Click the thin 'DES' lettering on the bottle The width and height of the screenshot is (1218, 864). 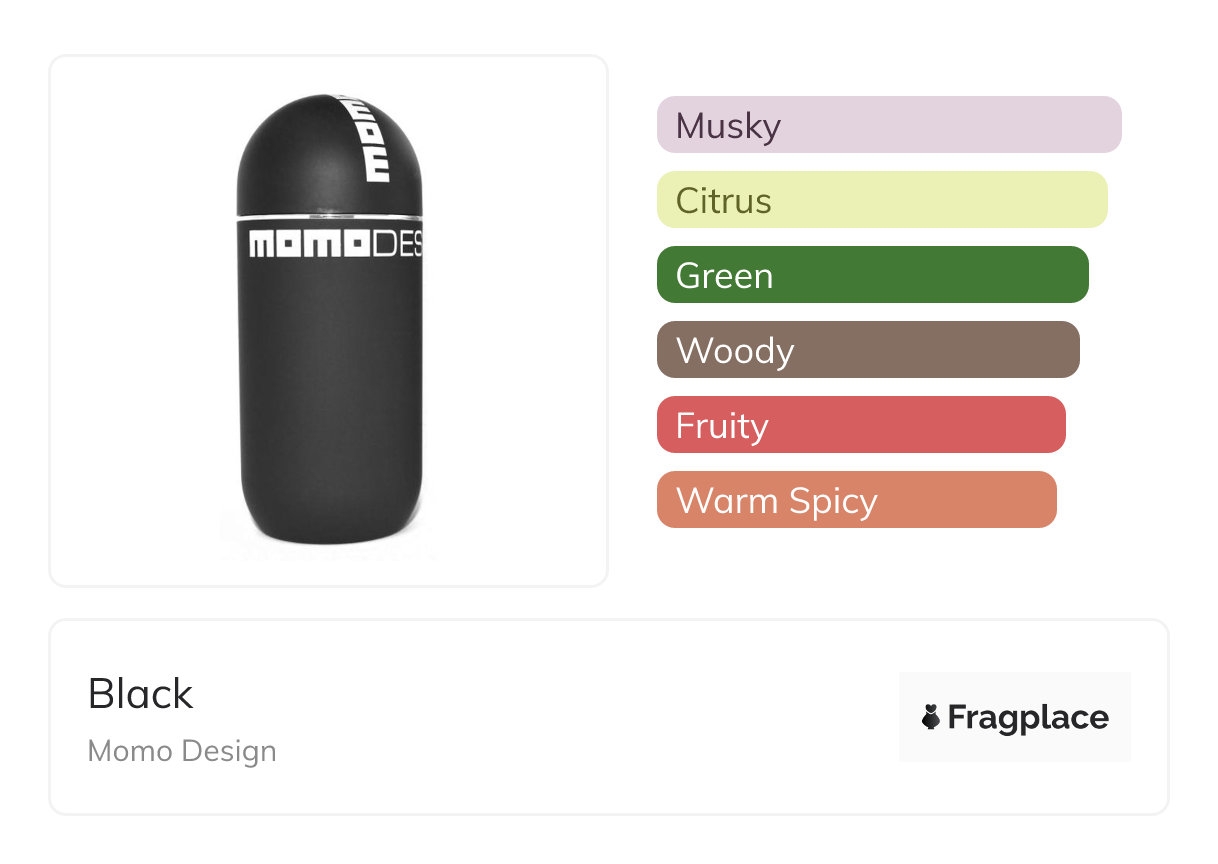pyautogui.click(x=396, y=244)
